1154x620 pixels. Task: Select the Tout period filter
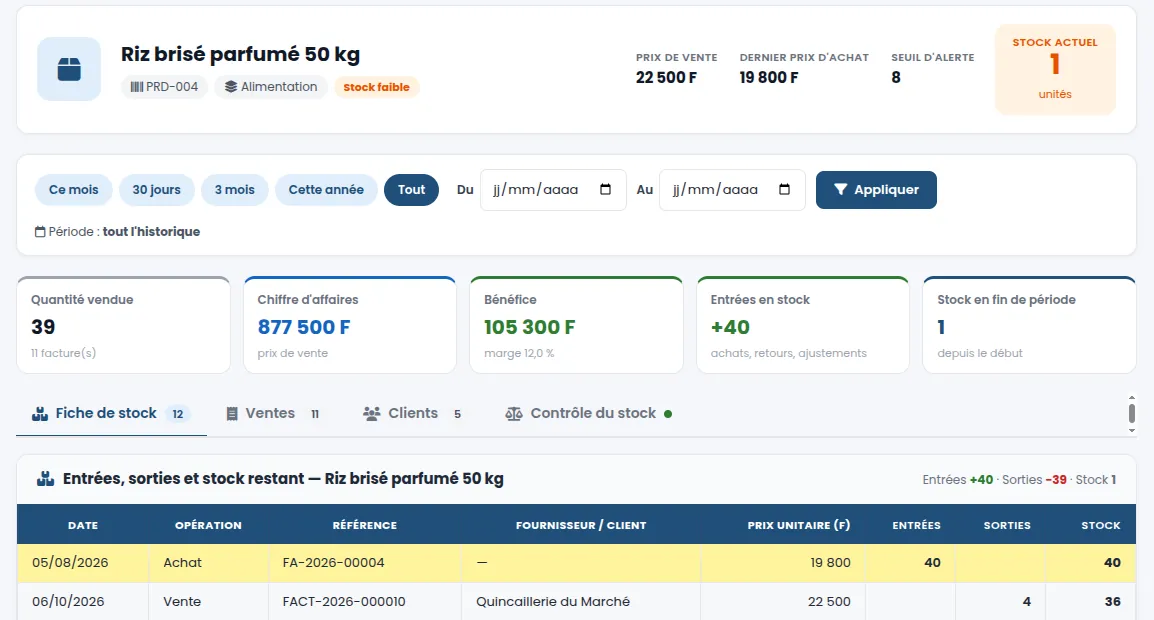point(411,190)
